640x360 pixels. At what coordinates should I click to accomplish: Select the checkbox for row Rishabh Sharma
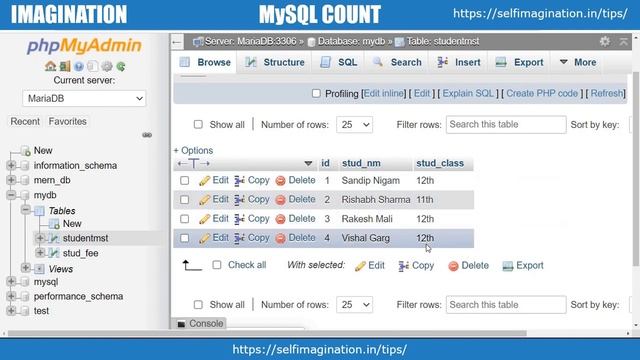coord(184,200)
